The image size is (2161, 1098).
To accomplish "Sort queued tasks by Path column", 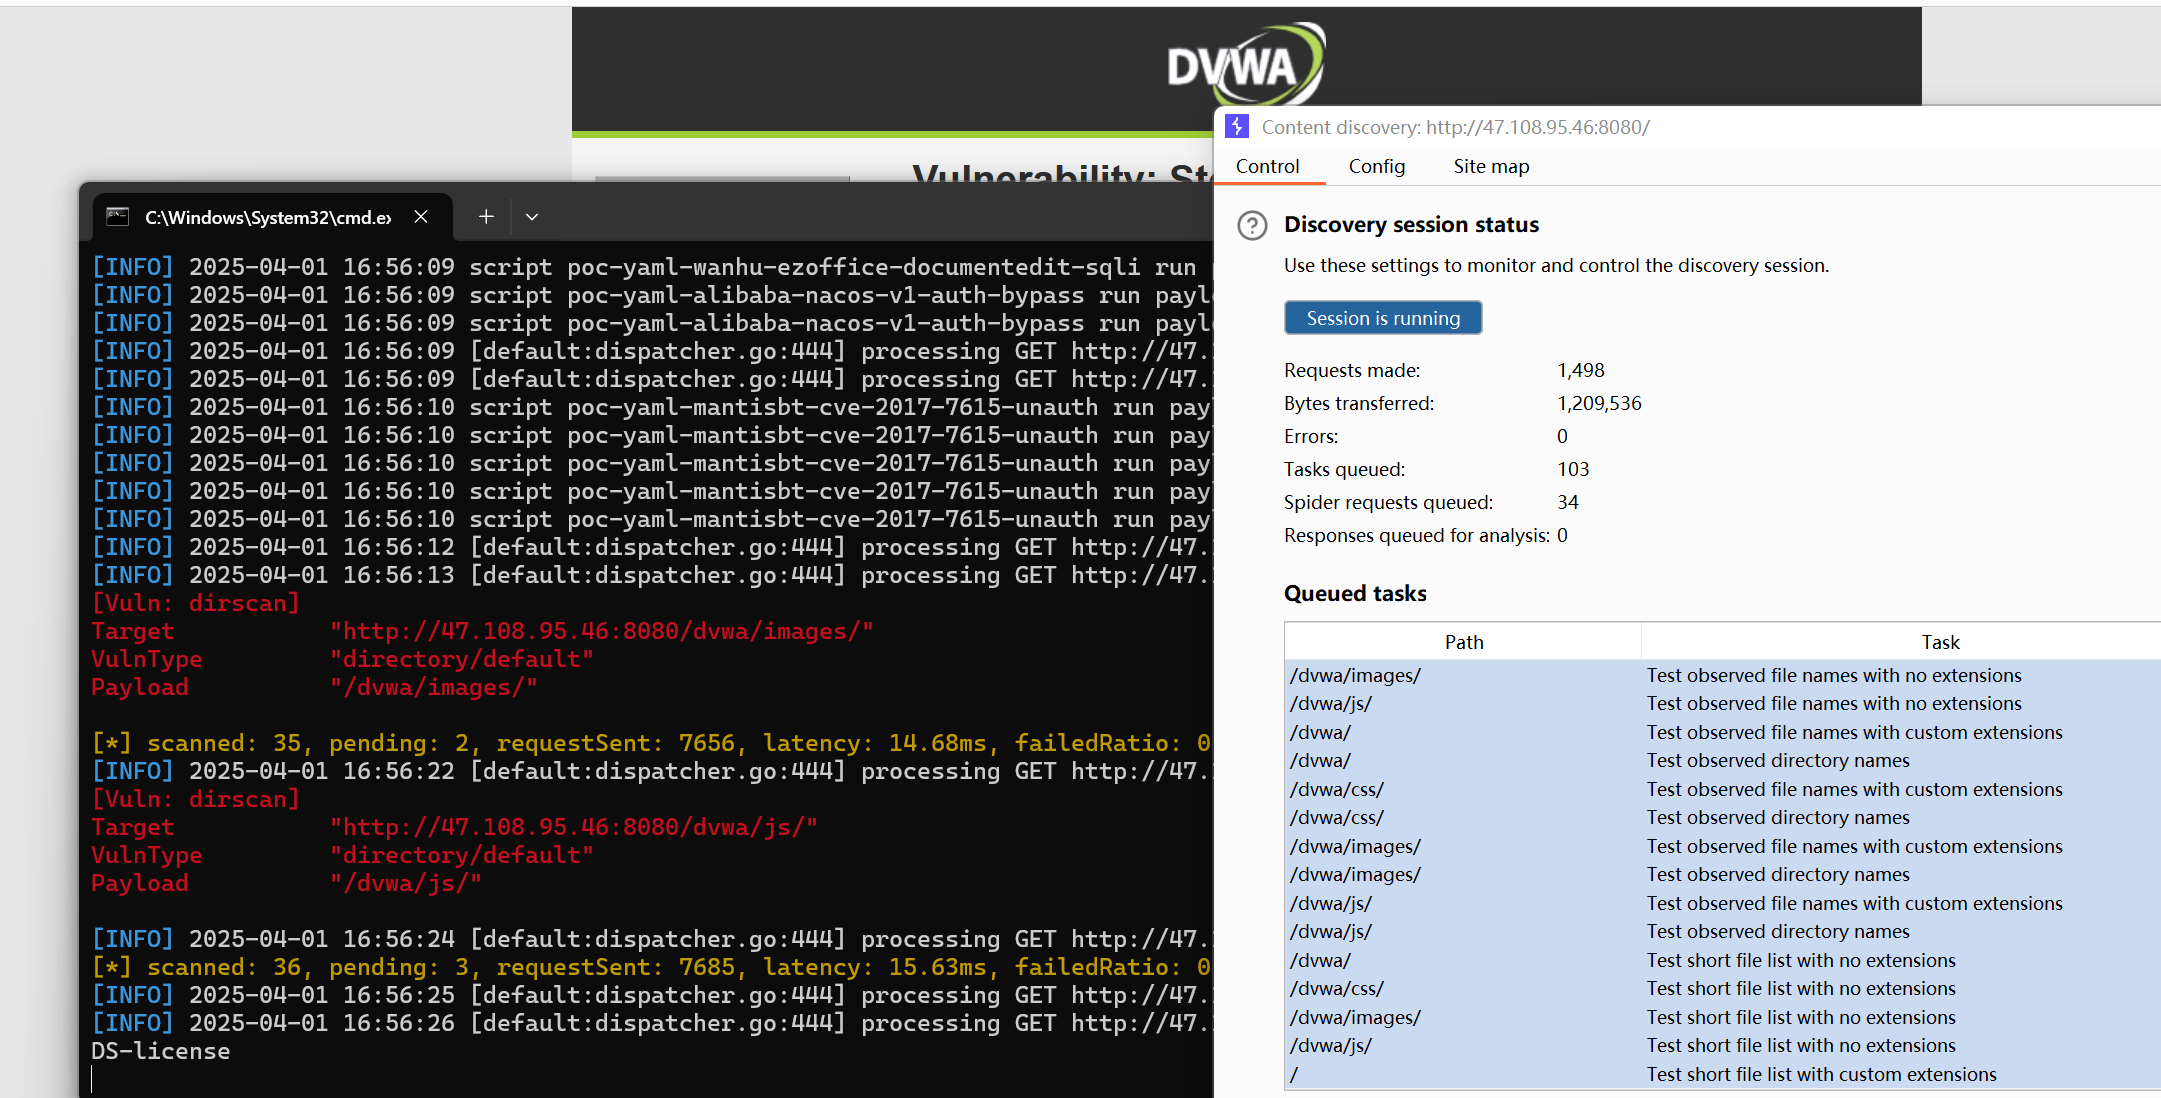I will tap(1463, 642).
